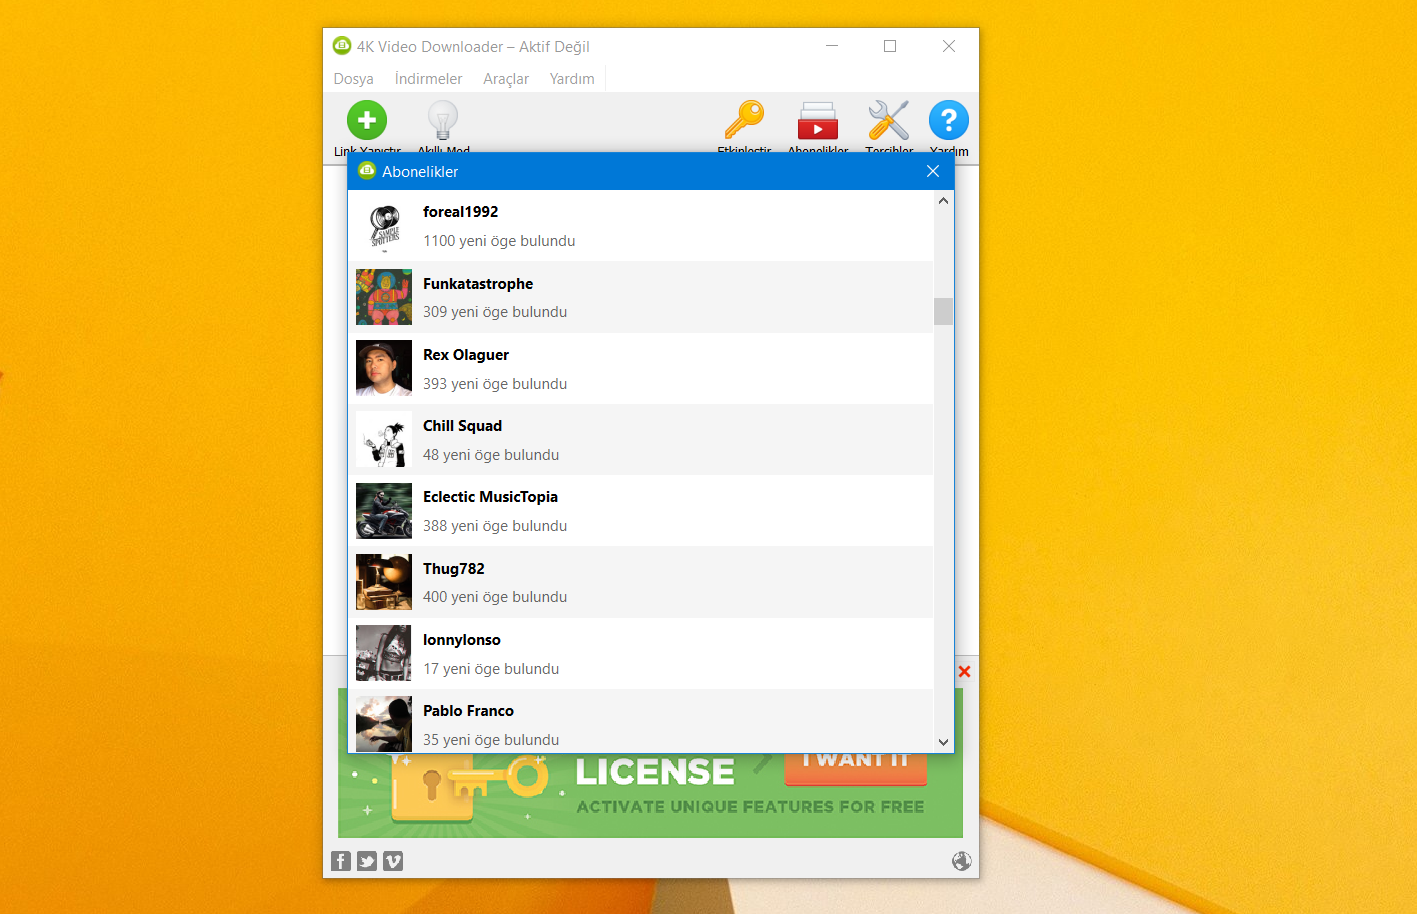Select the Pablo Franco subscription name
The height and width of the screenshot is (914, 1417).
tap(468, 711)
